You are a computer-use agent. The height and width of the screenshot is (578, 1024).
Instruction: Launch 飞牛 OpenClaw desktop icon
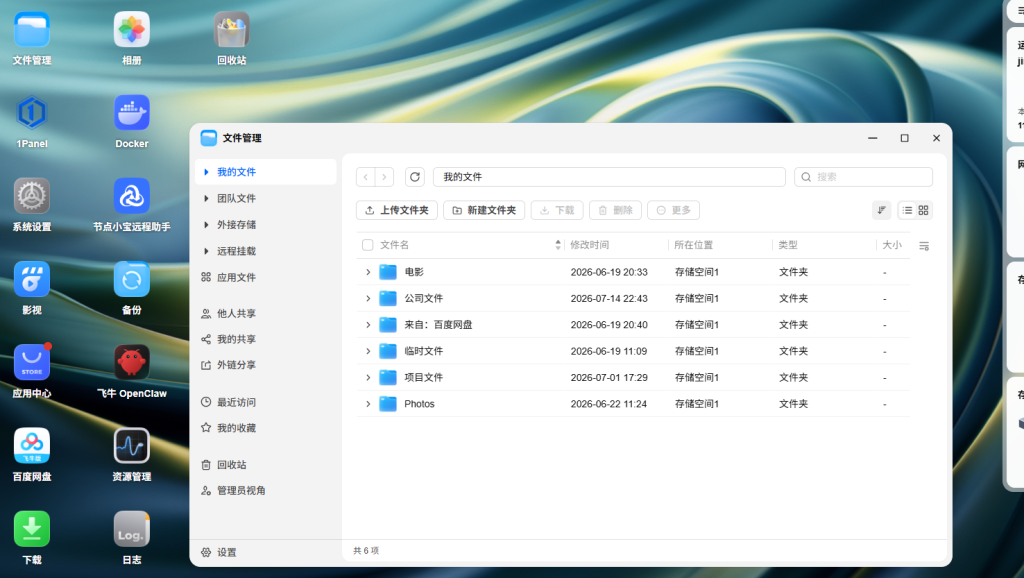[131, 362]
